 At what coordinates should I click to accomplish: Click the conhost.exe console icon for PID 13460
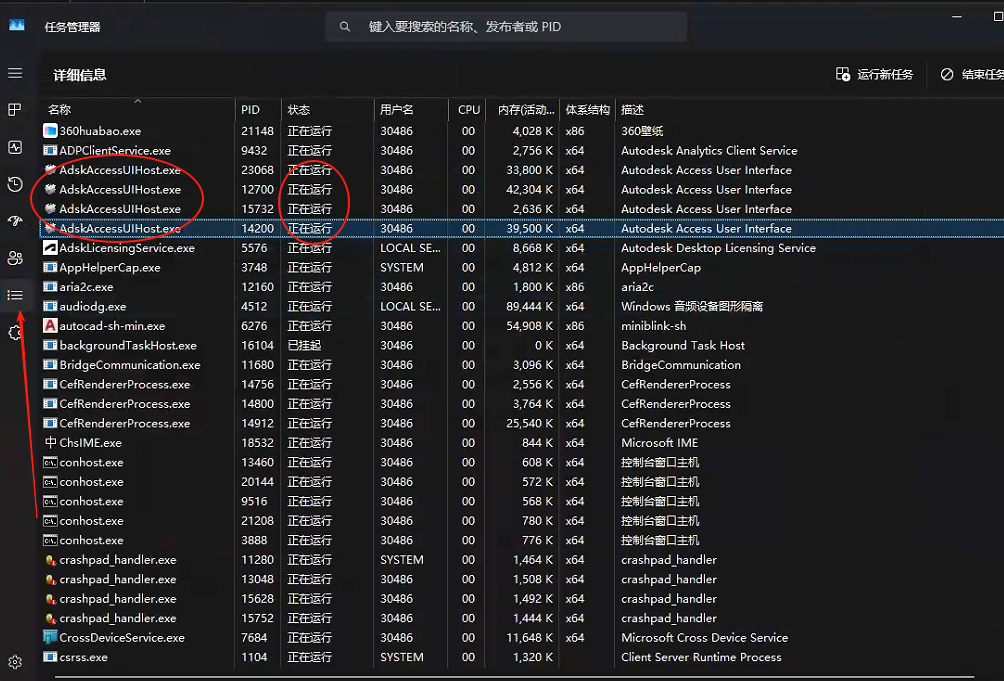(50, 462)
